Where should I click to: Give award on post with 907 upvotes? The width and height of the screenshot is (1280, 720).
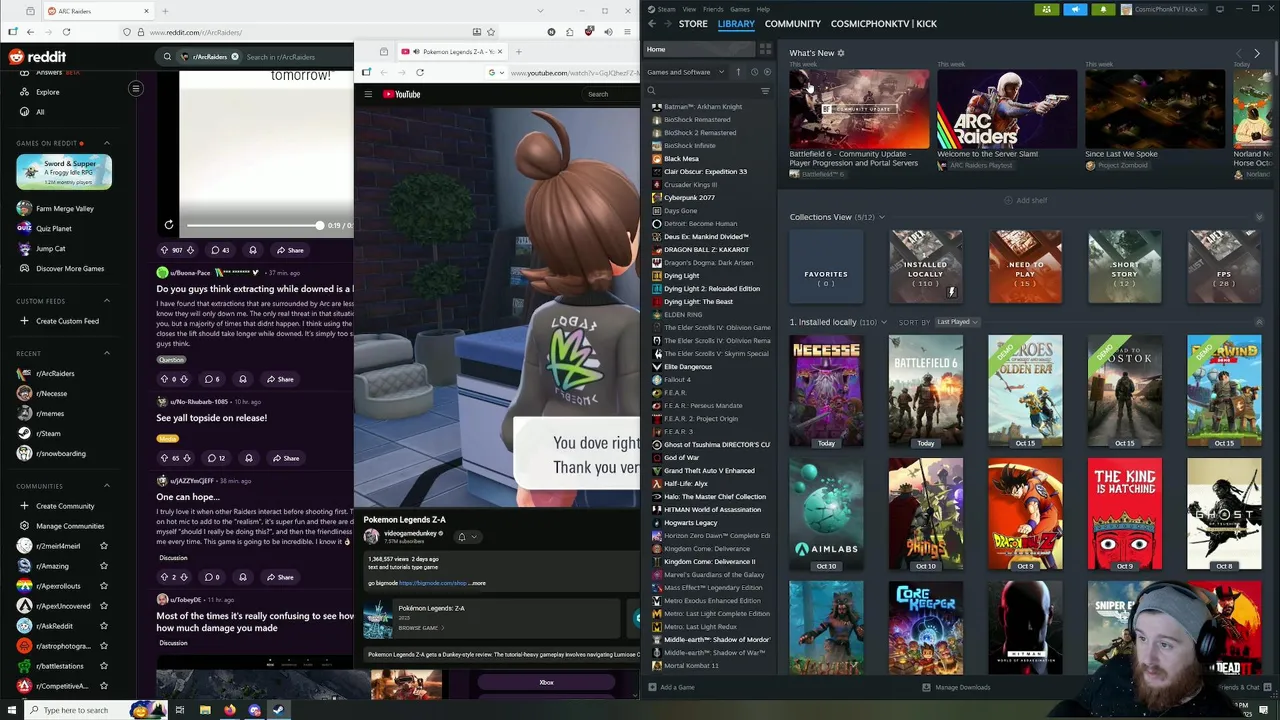[x=252, y=250]
